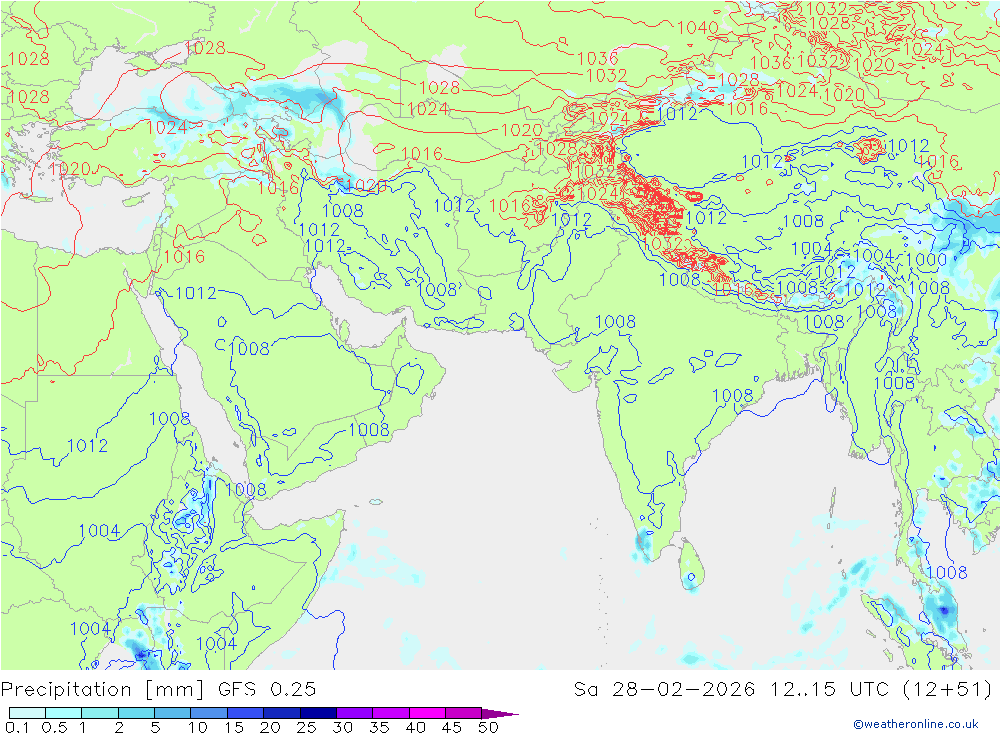Image resolution: width=1000 pixels, height=733 pixels.
Task: Click legend scale value "15"
Action: (x=234, y=727)
